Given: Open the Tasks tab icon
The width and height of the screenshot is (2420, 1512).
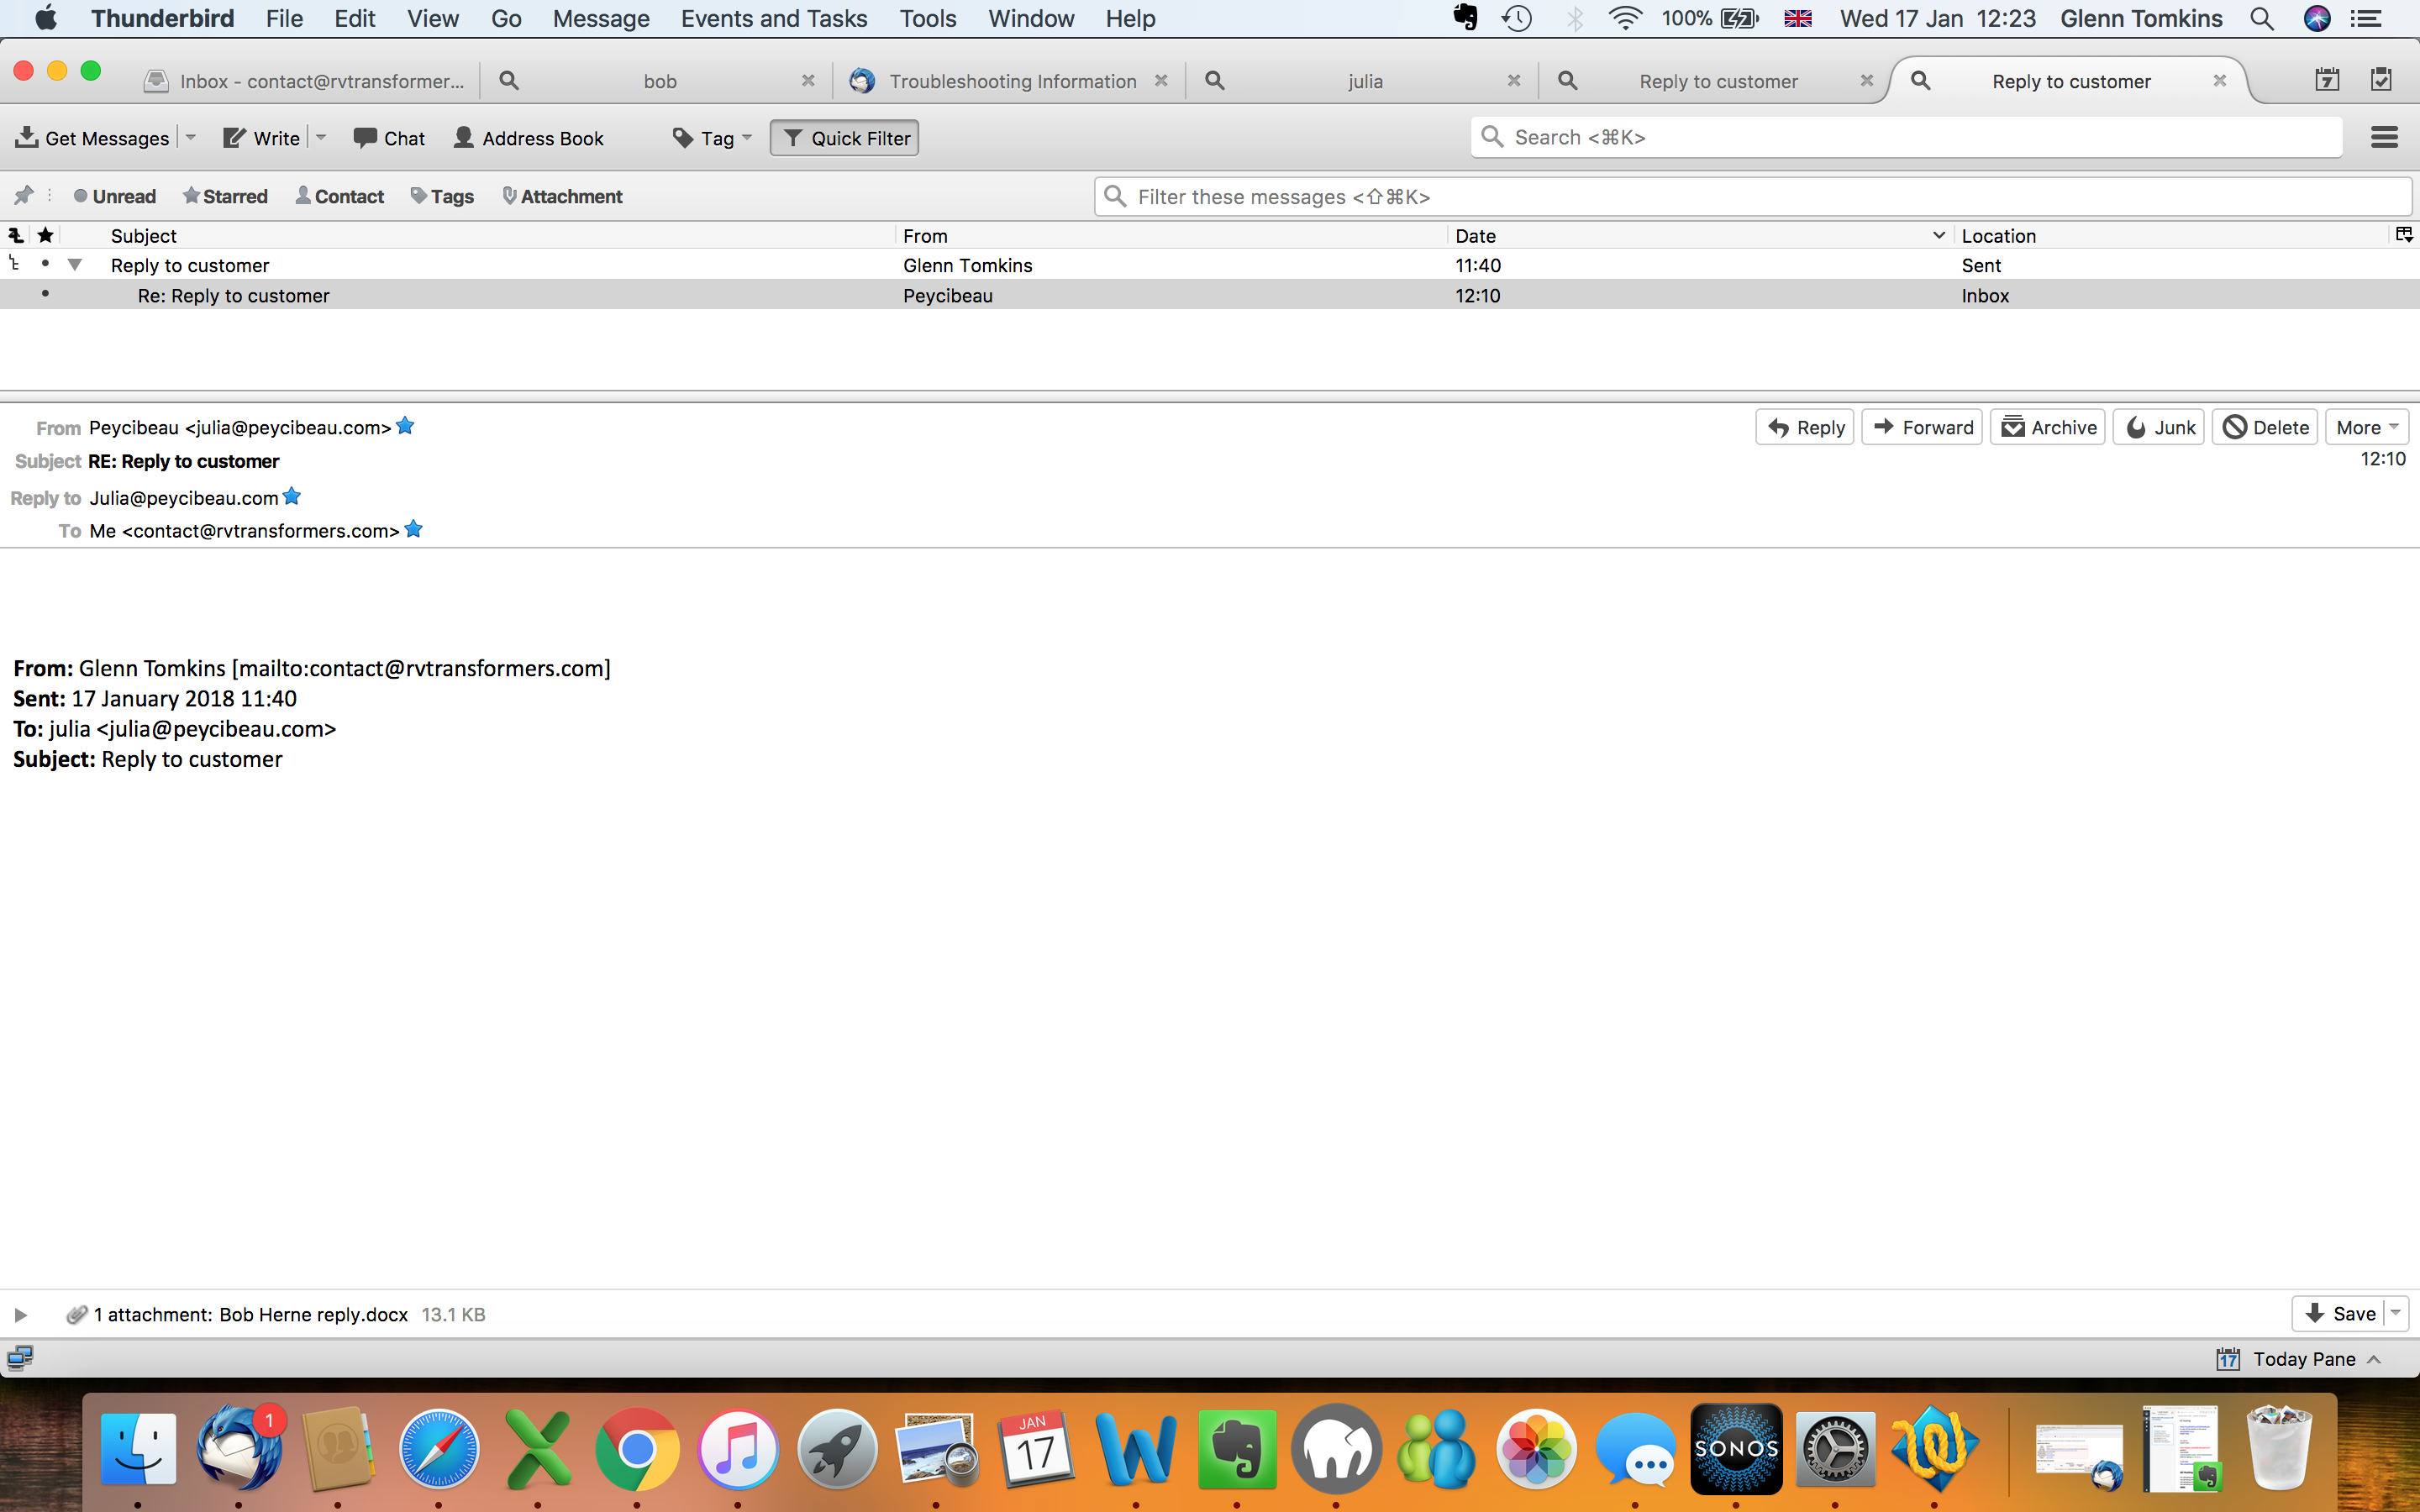Looking at the screenshot, I should coord(2381,81).
